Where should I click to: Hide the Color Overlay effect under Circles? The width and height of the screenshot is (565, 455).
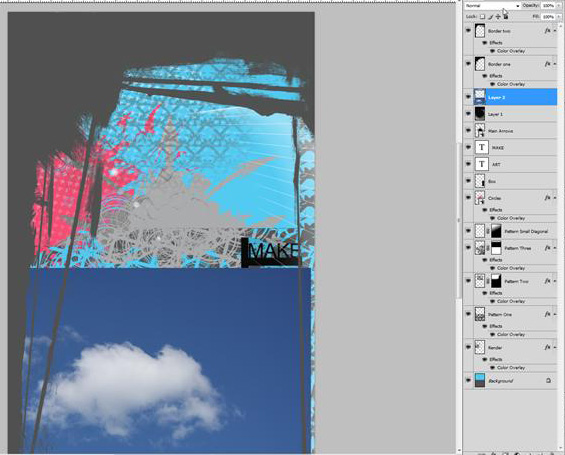point(493,218)
